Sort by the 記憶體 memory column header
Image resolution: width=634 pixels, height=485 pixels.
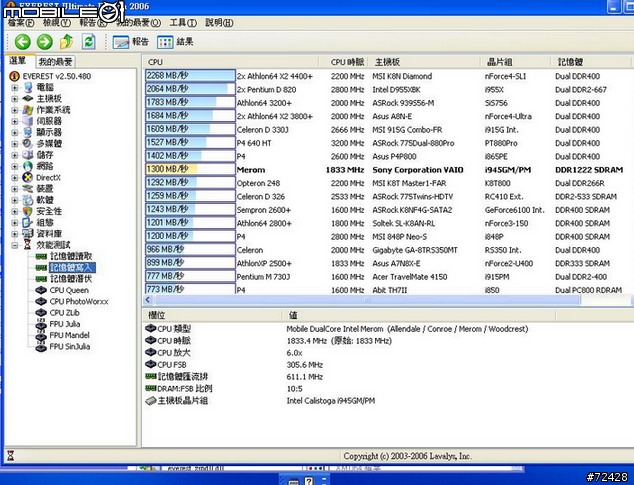[x=591, y=62]
